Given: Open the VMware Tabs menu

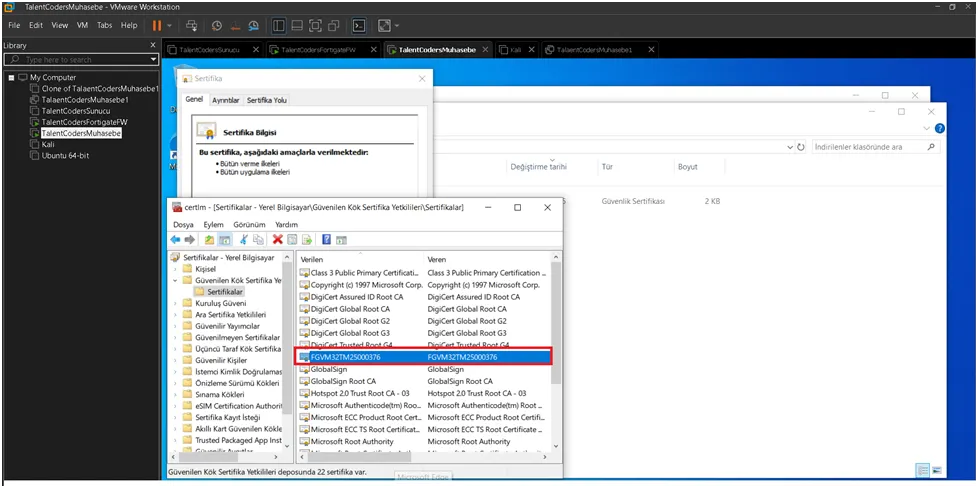Looking at the screenshot, I should (x=104, y=26).
